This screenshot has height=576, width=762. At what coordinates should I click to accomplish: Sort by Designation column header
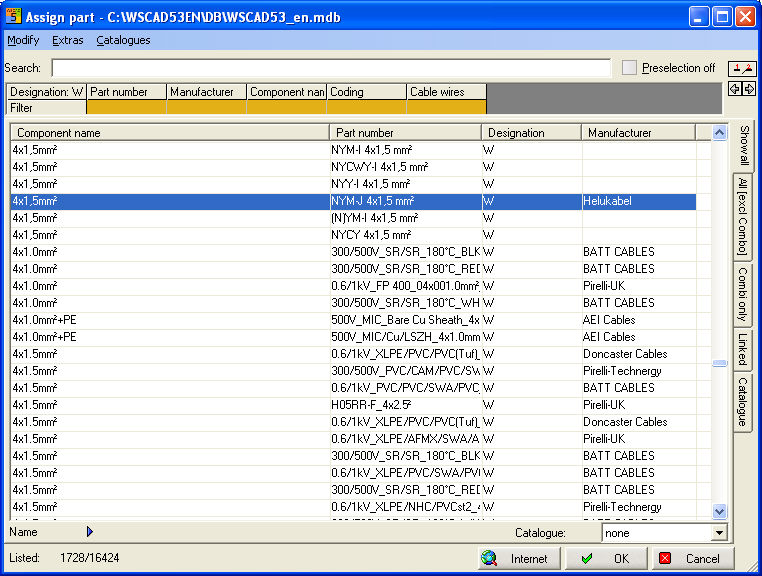[x=532, y=133]
